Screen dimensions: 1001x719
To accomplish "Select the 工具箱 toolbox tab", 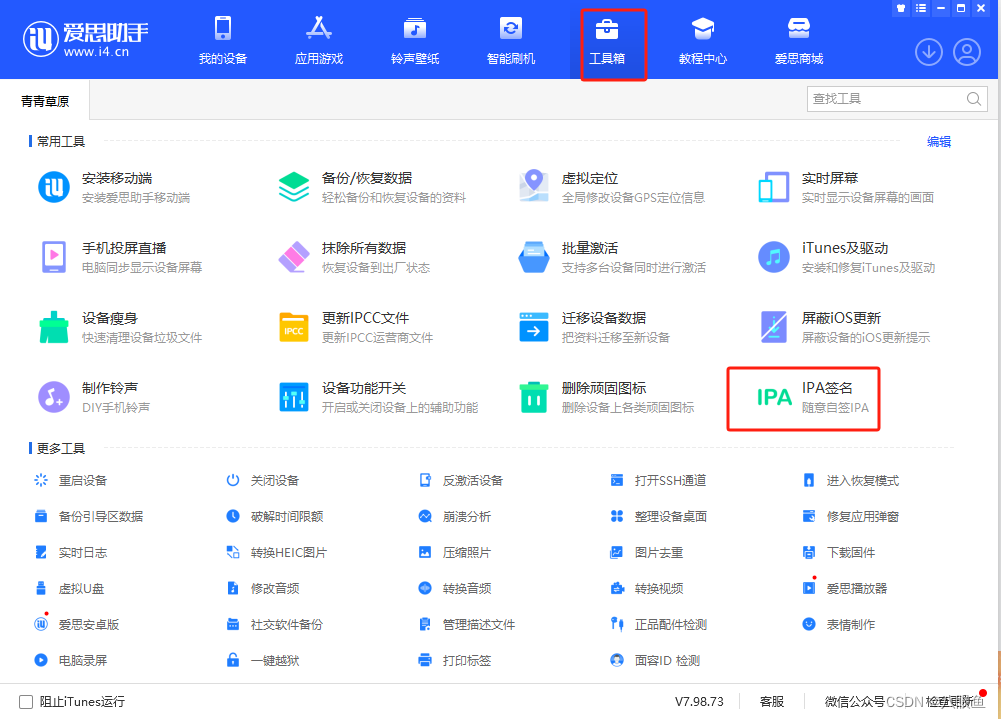I will tap(606, 40).
